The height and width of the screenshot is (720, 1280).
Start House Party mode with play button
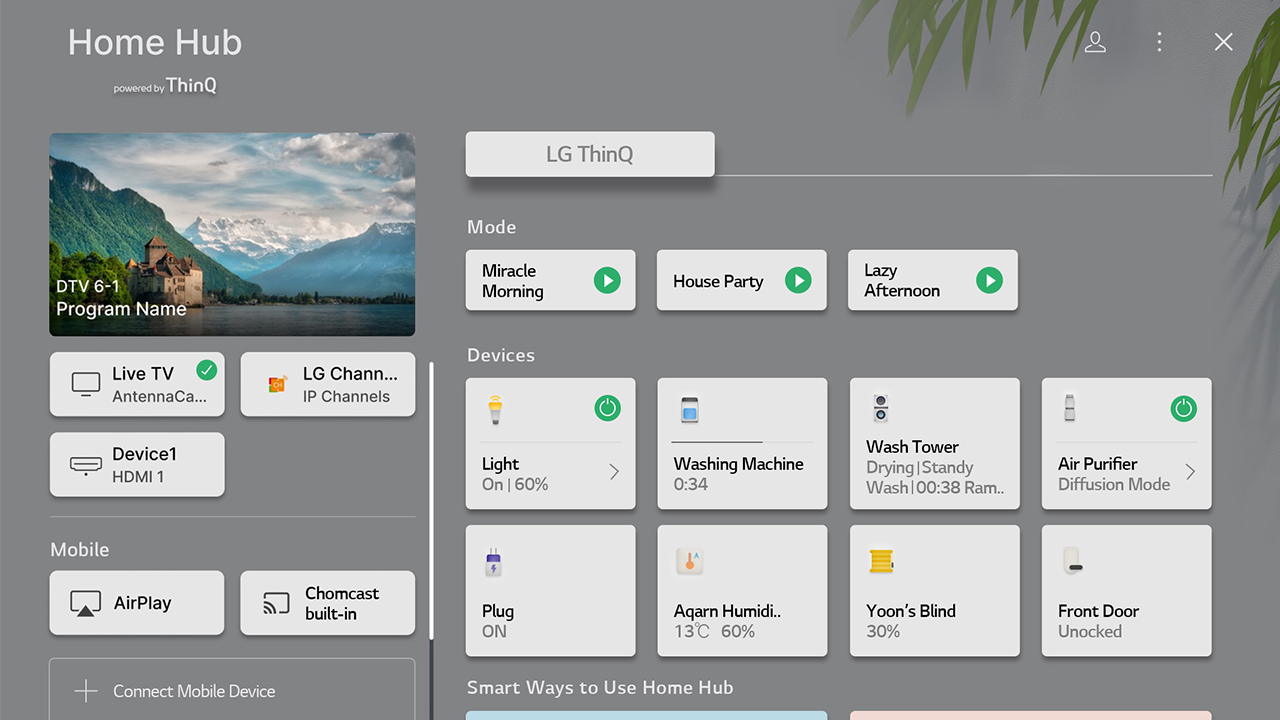pos(798,280)
